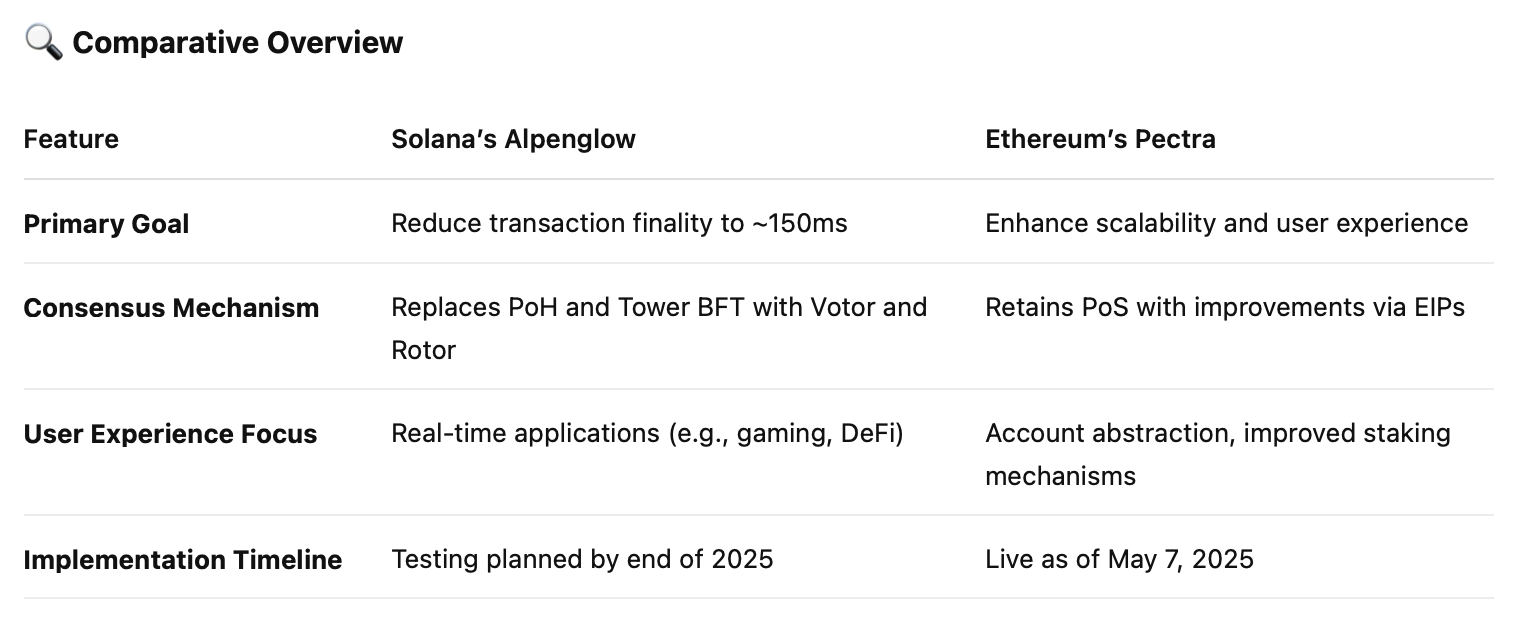The width and height of the screenshot is (1522, 636).
Task: Click the 'Reduce transaction finality to ~150ms' cell
Action: 619,223
